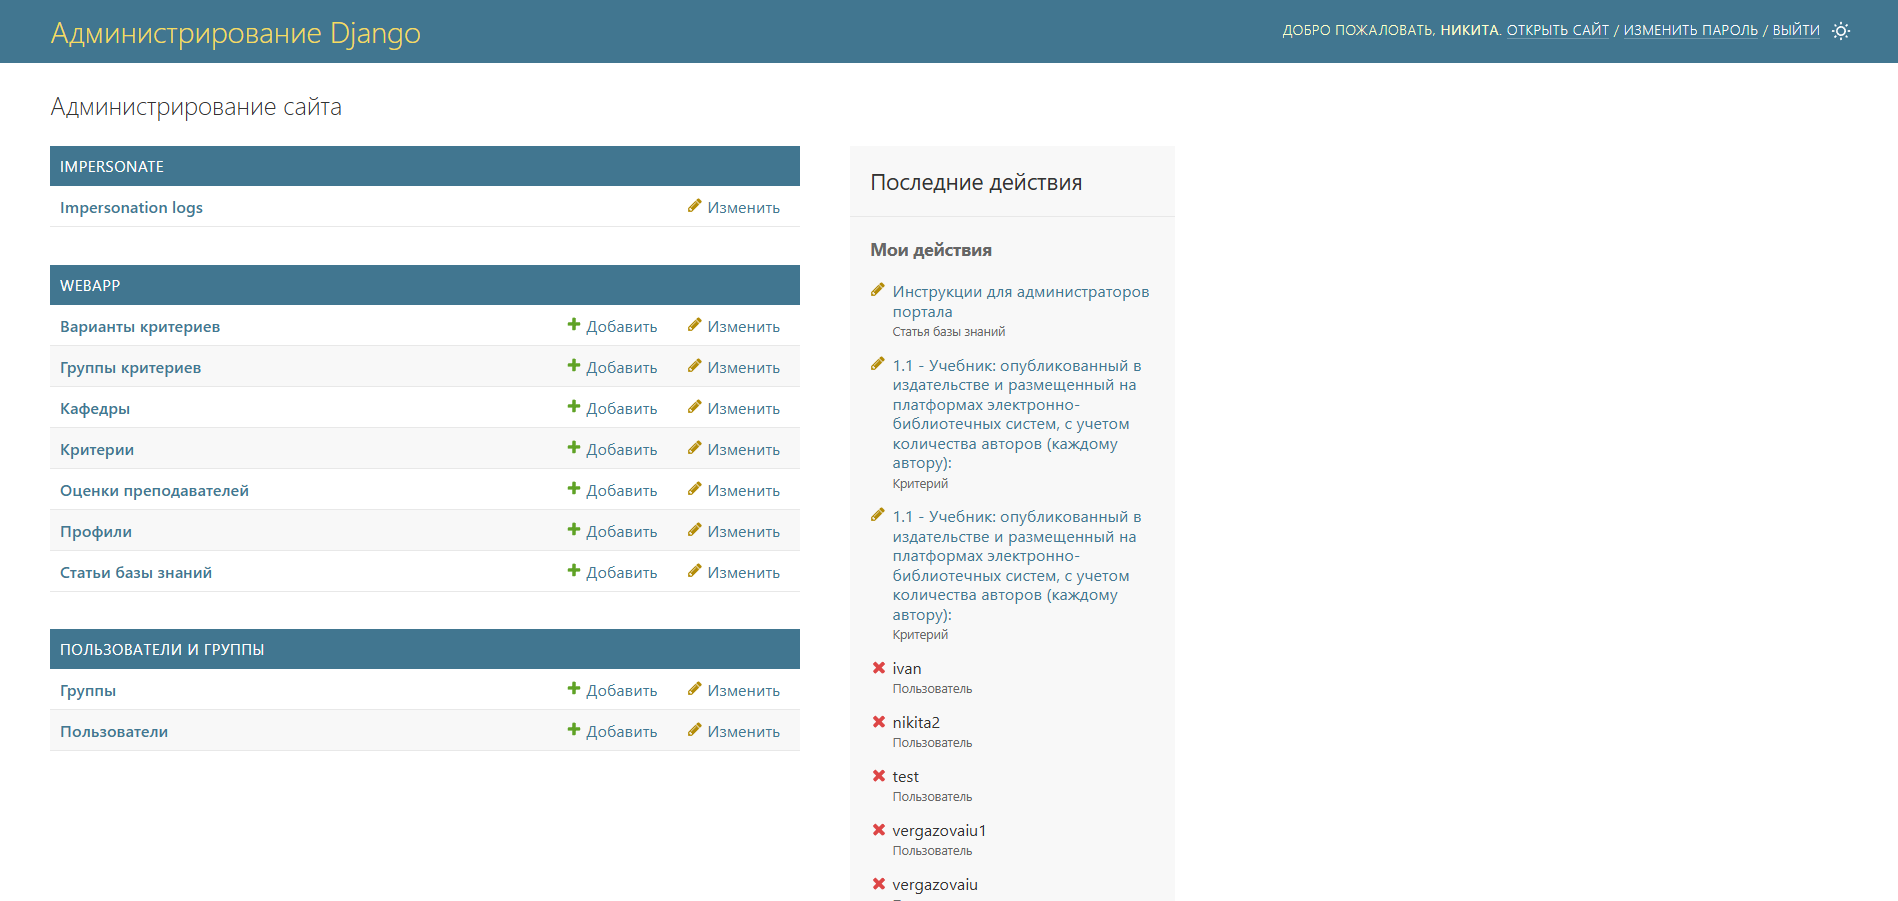Select the Администрирование сайта page title
The width and height of the screenshot is (1898, 901).
(196, 107)
